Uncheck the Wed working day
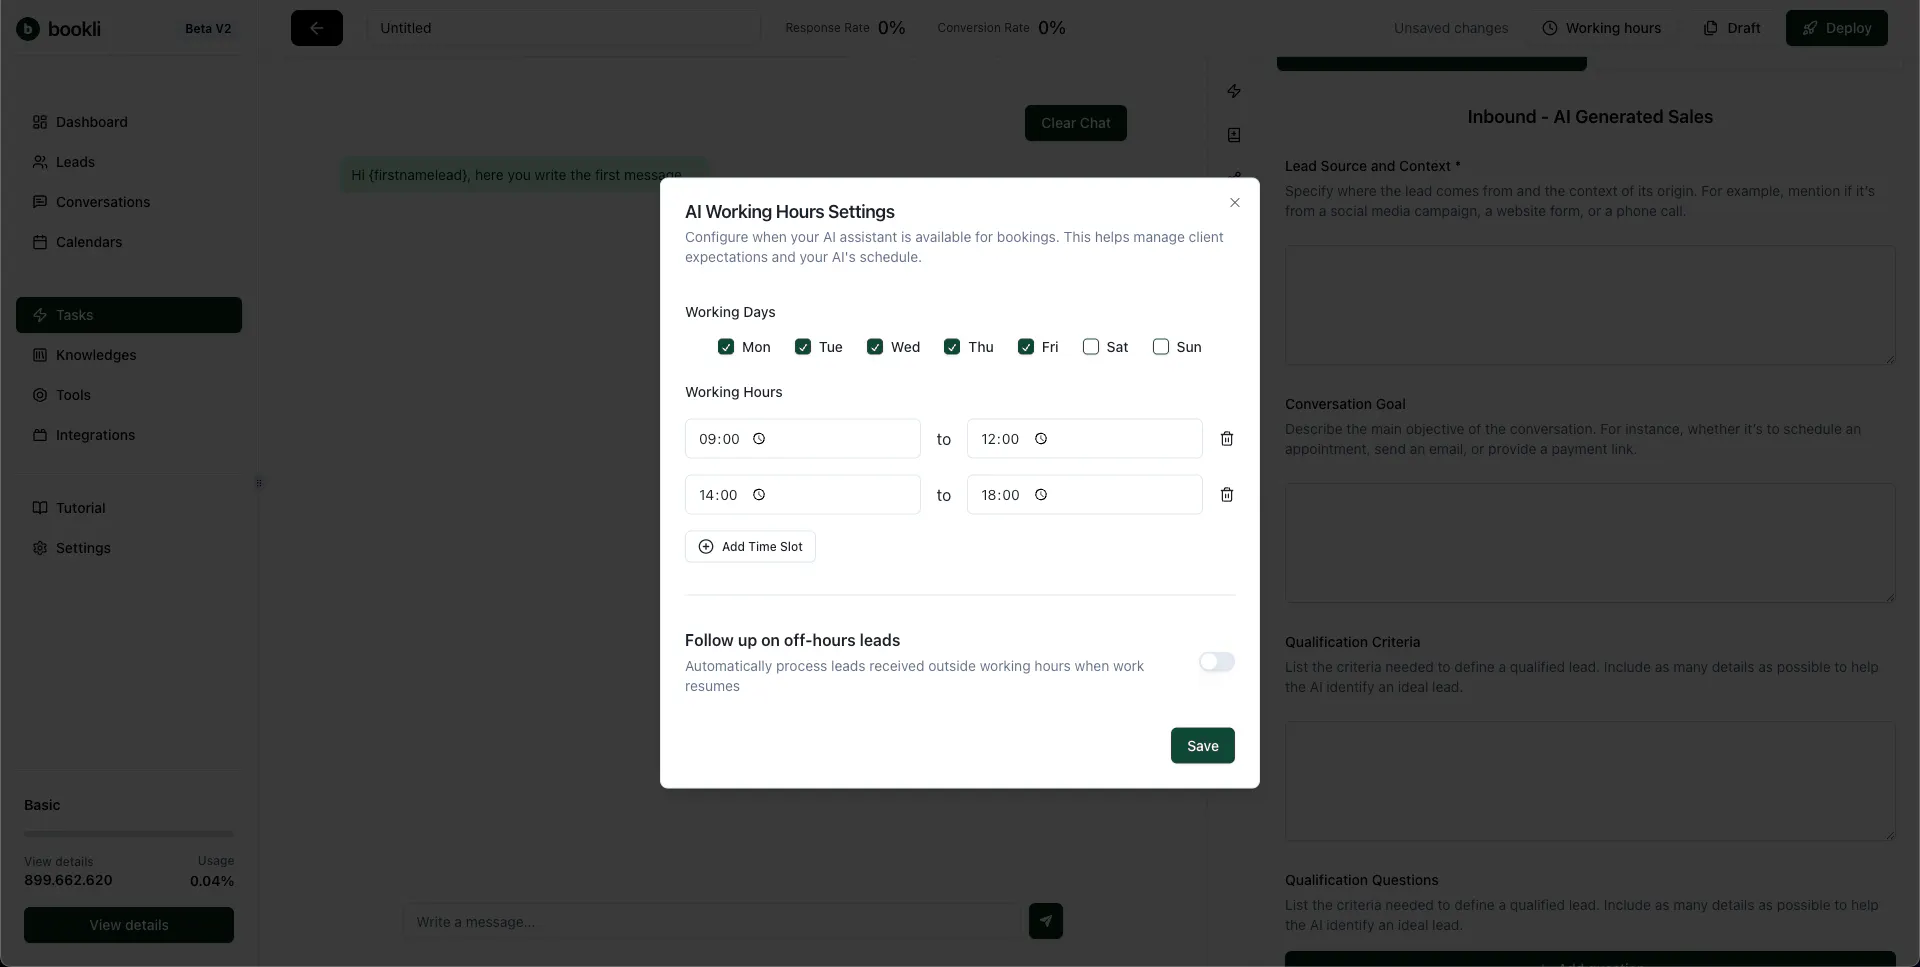 tap(875, 347)
